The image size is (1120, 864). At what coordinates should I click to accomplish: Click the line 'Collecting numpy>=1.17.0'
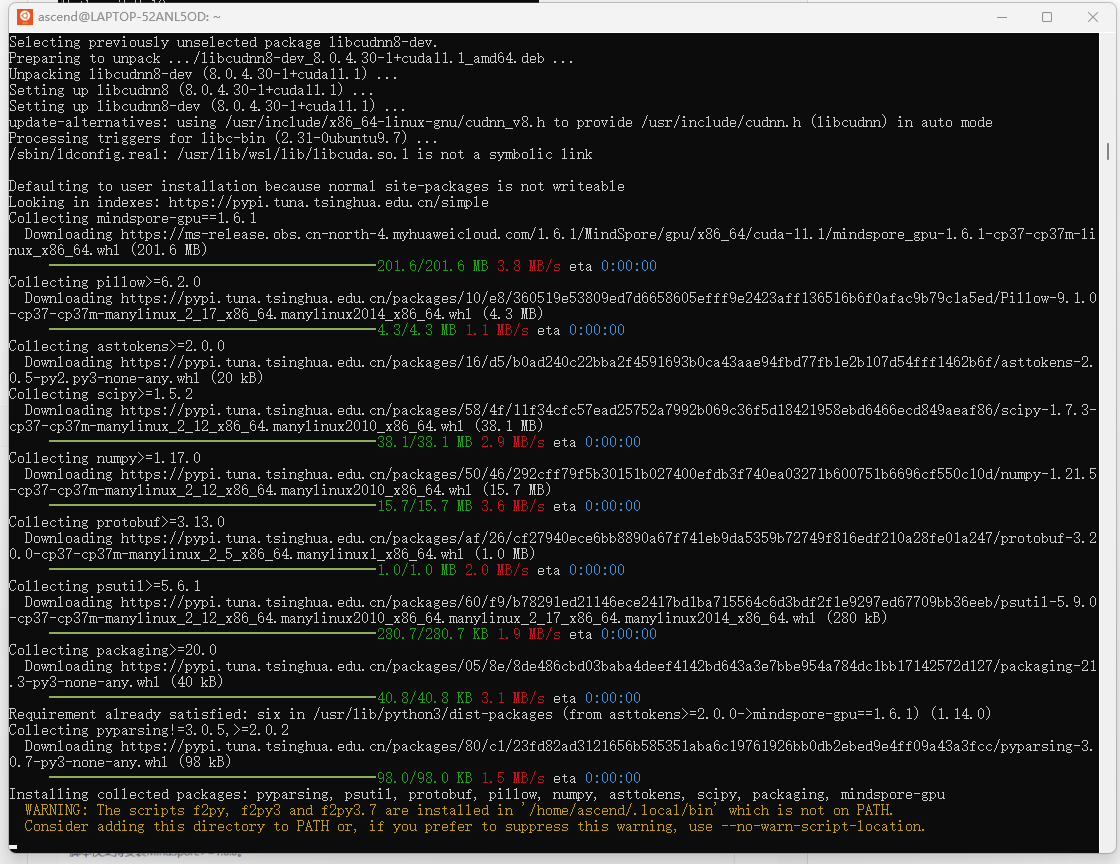pyautogui.click(x=105, y=458)
